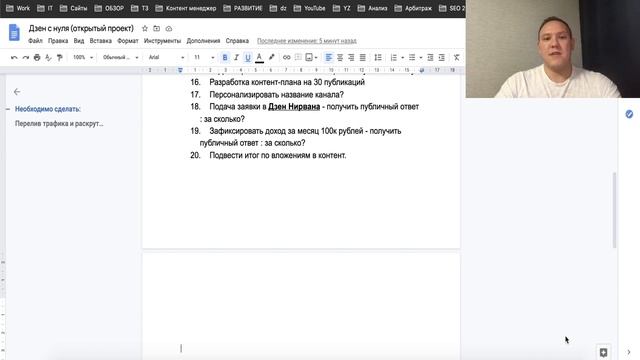Decrease the paragraph indent
The image size is (640, 360).
coord(430,58)
